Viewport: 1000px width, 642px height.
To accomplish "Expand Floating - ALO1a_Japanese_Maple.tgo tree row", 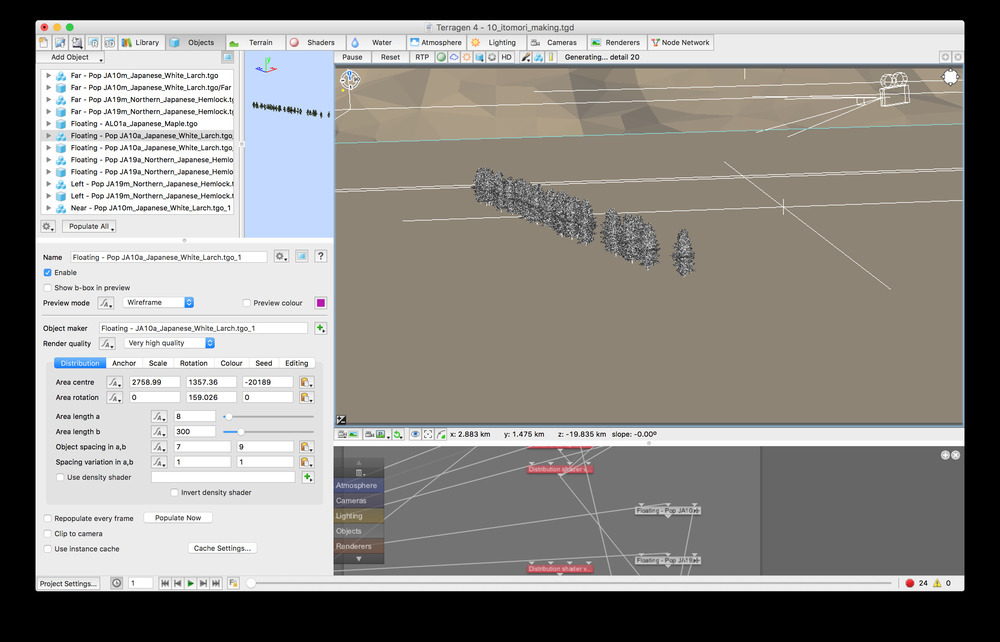I will click(x=48, y=124).
